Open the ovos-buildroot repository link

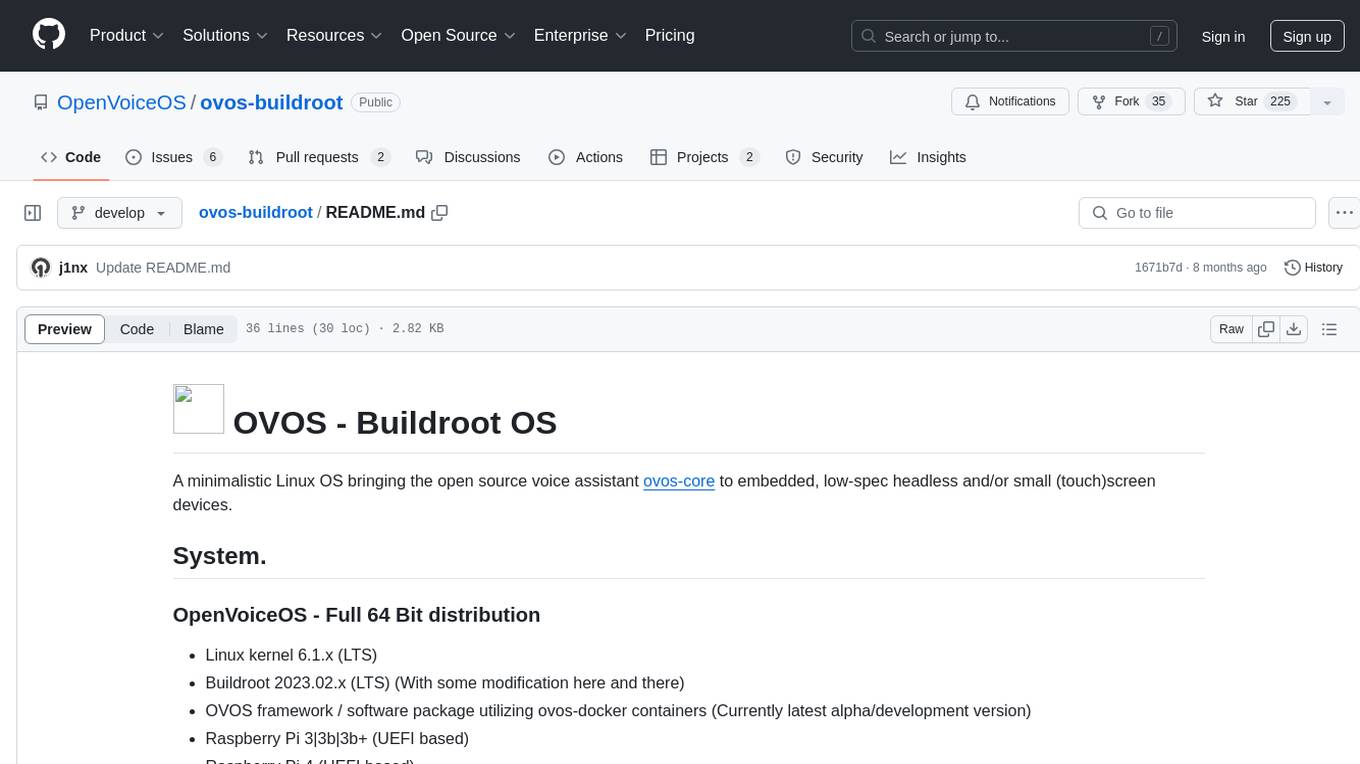coord(272,102)
